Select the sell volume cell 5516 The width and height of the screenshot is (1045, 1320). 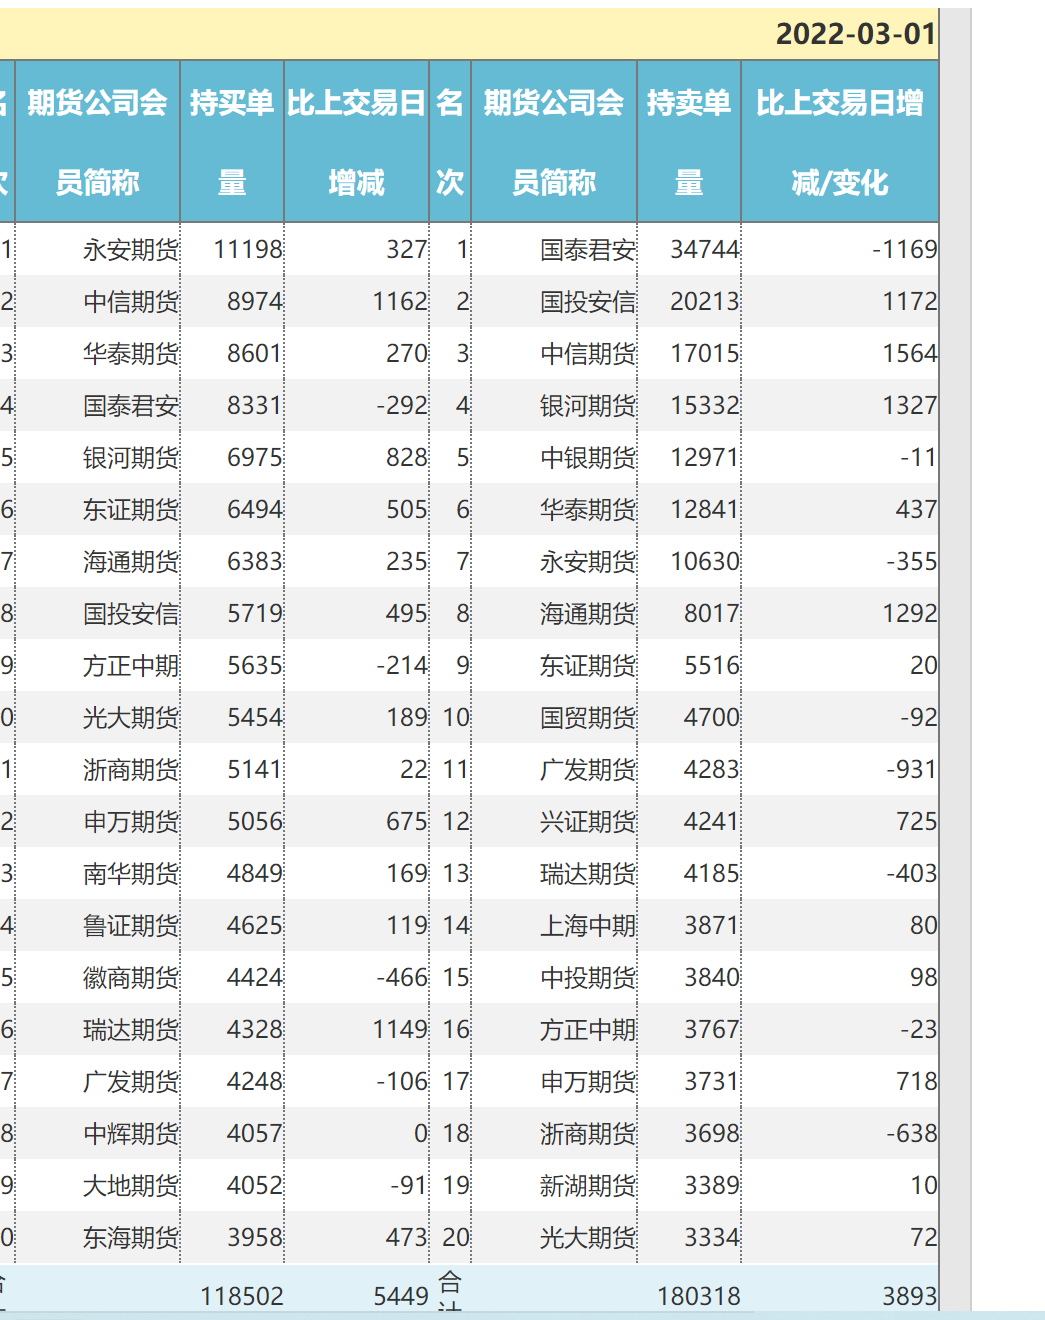(x=689, y=665)
